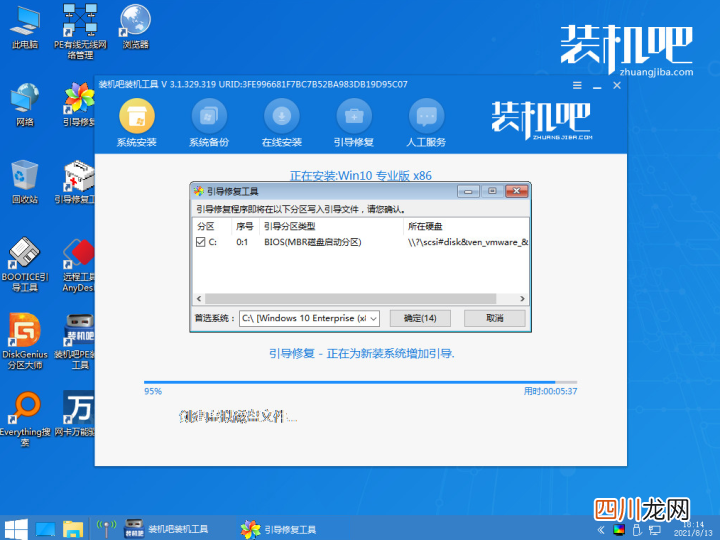Show hidden tray icons chevron
Viewport: 720px width, 540px height.
click(601, 529)
